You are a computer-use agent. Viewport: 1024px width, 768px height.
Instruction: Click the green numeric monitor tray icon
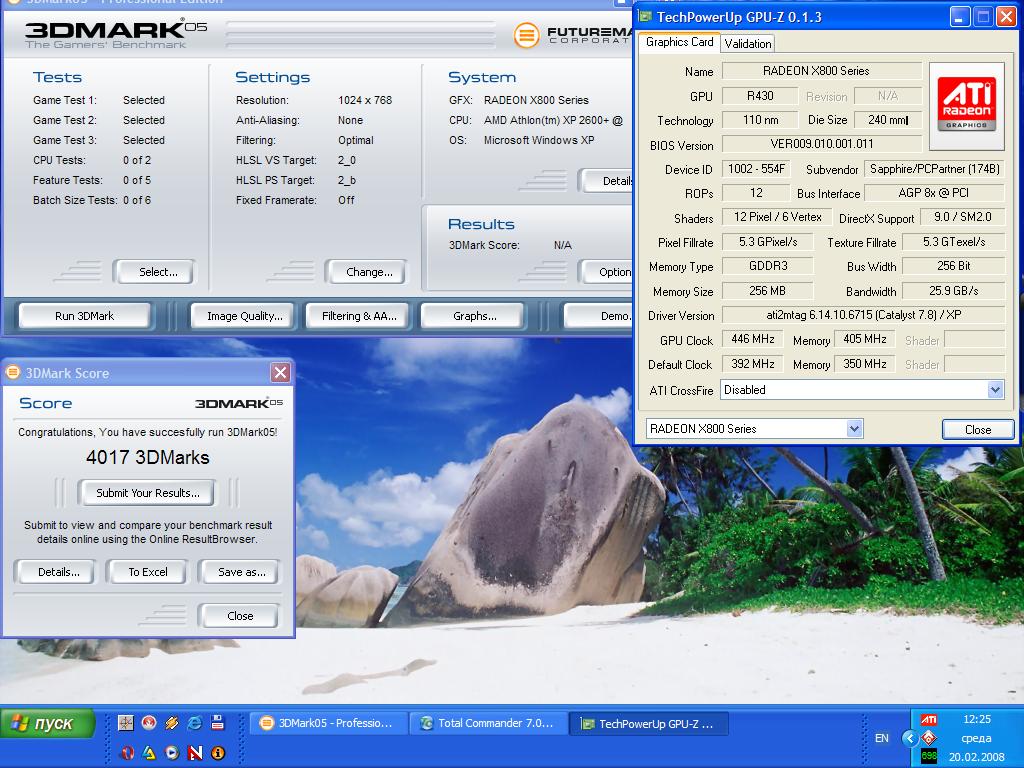[x=929, y=757]
